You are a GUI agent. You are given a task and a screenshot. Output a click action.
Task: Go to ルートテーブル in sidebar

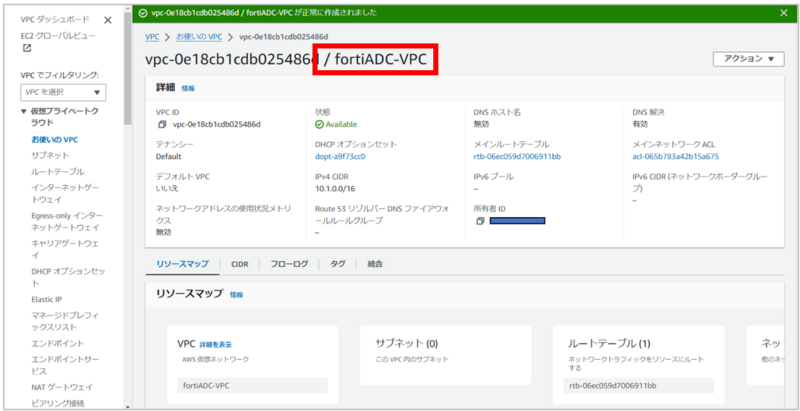pos(58,171)
